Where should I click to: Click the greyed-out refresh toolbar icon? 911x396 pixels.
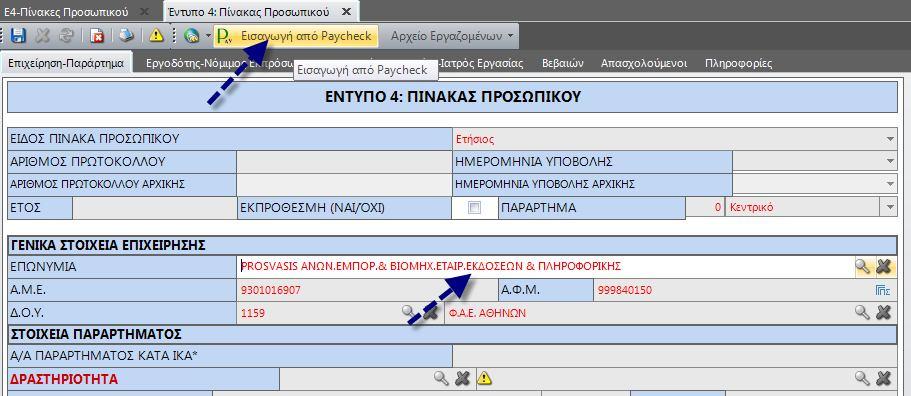click(x=66, y=36)
